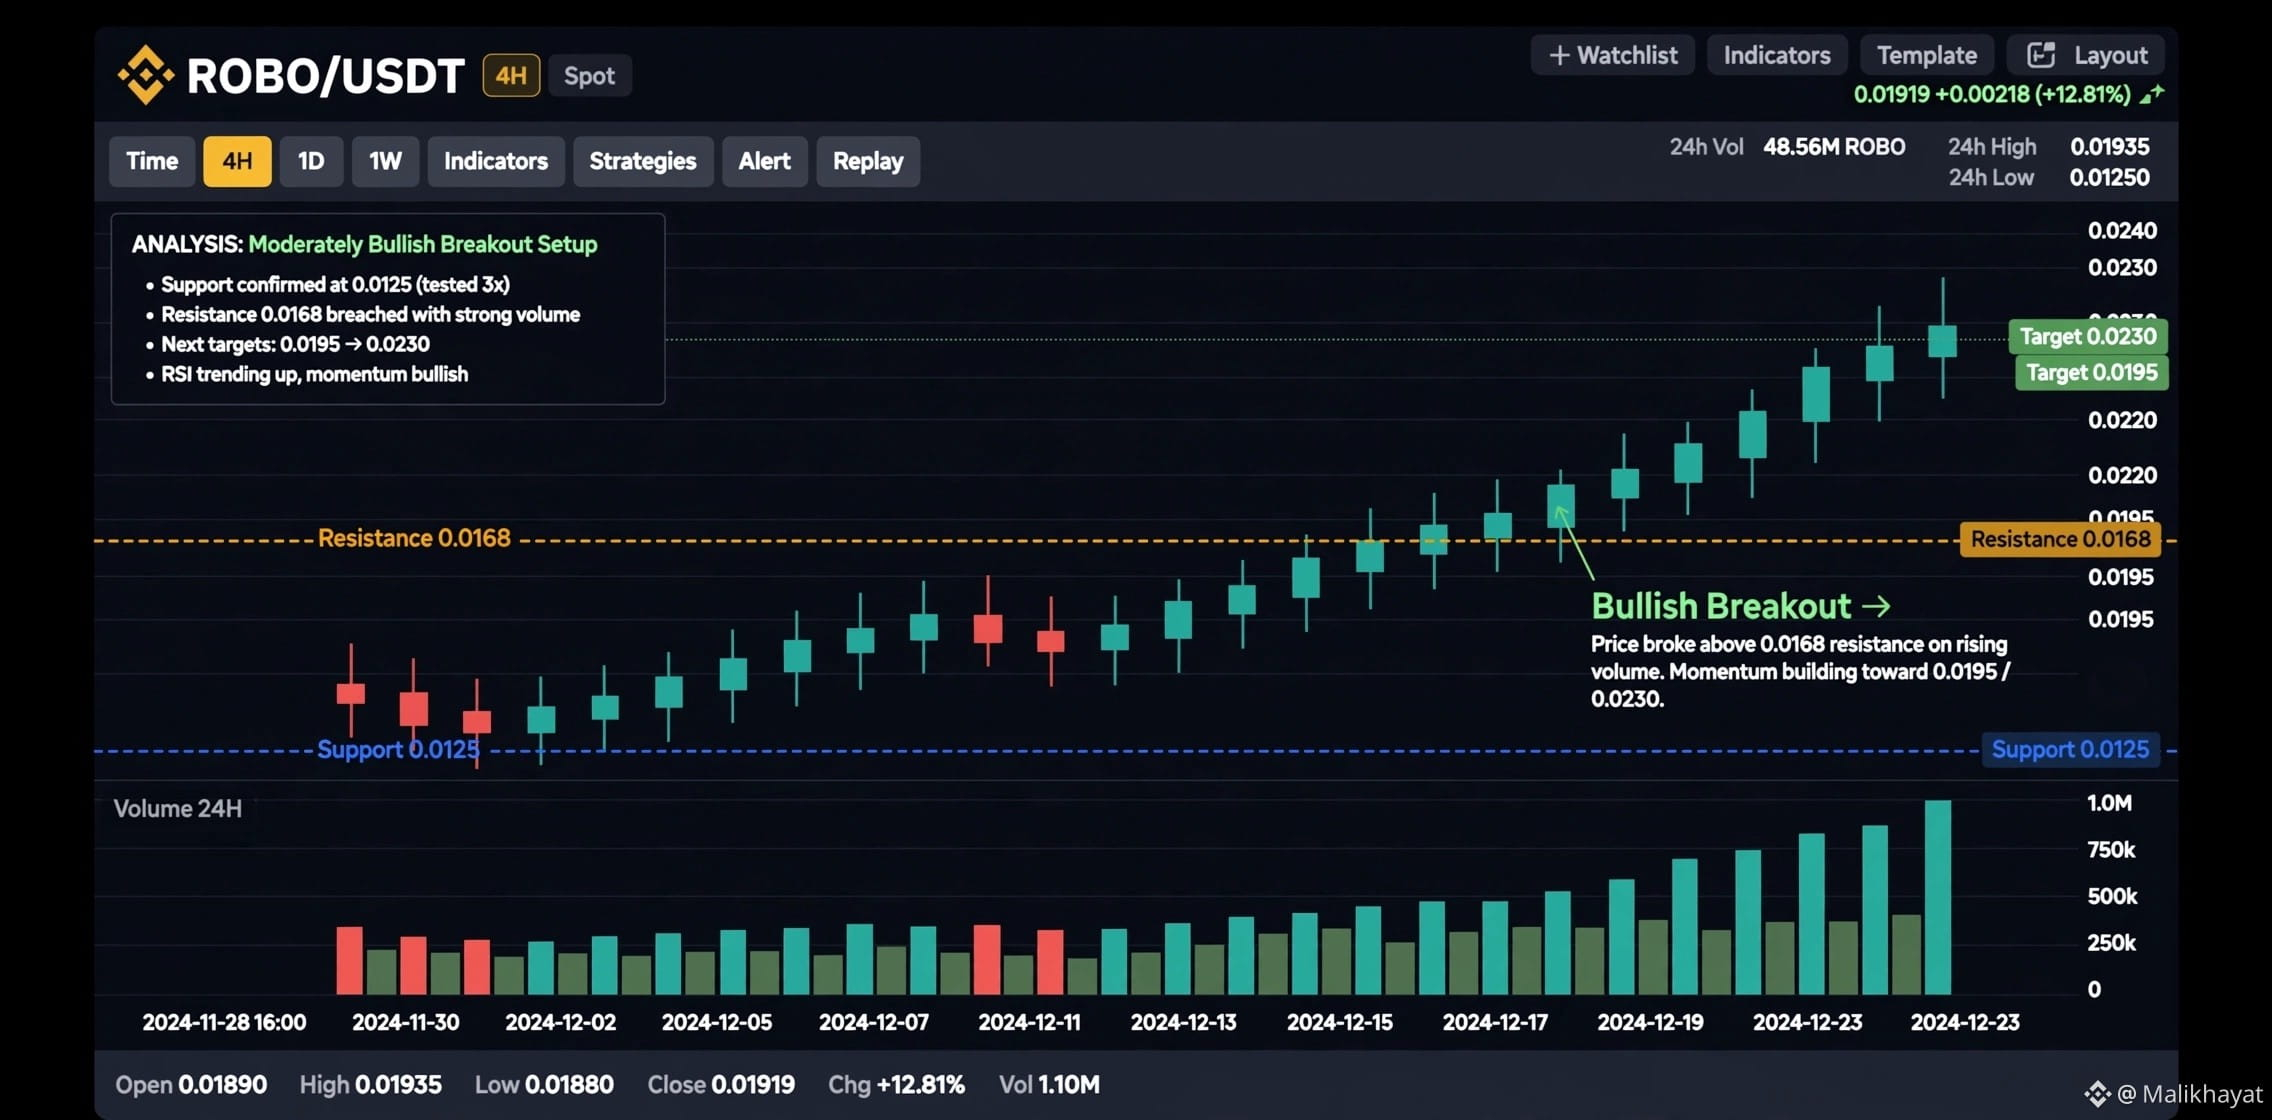This screenshot has width=2272, height=1120.
Task: Click the top-right Indicators button
Action: [x=1777, y=55]
